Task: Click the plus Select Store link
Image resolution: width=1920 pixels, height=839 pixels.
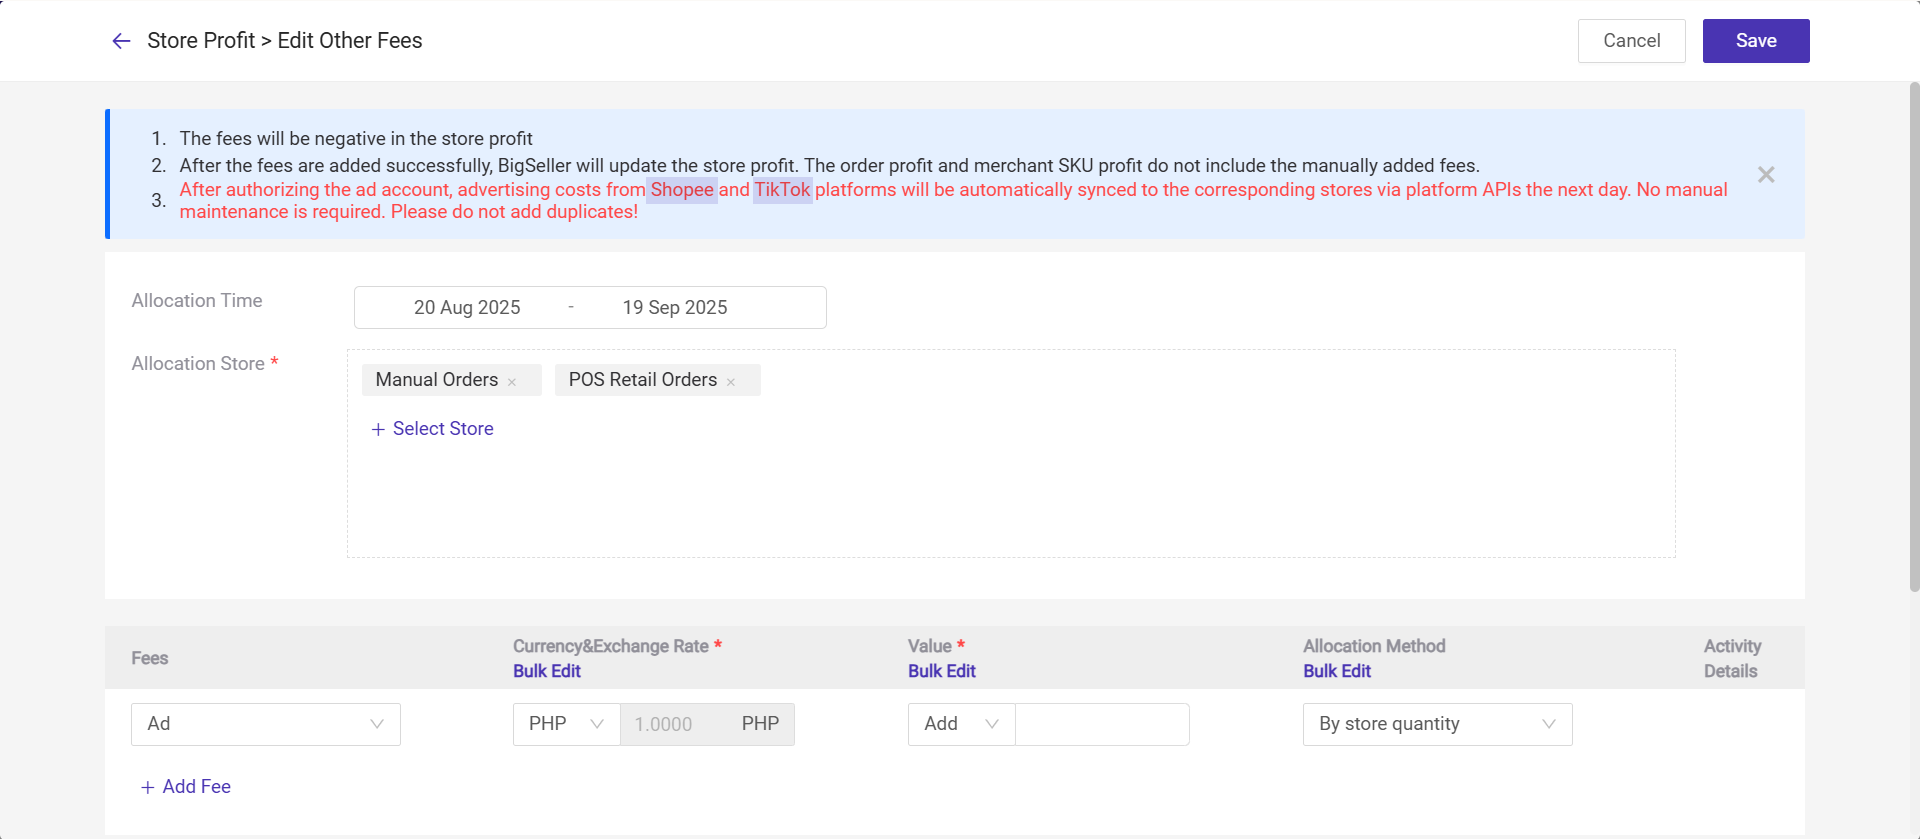Action: point(432,429)
